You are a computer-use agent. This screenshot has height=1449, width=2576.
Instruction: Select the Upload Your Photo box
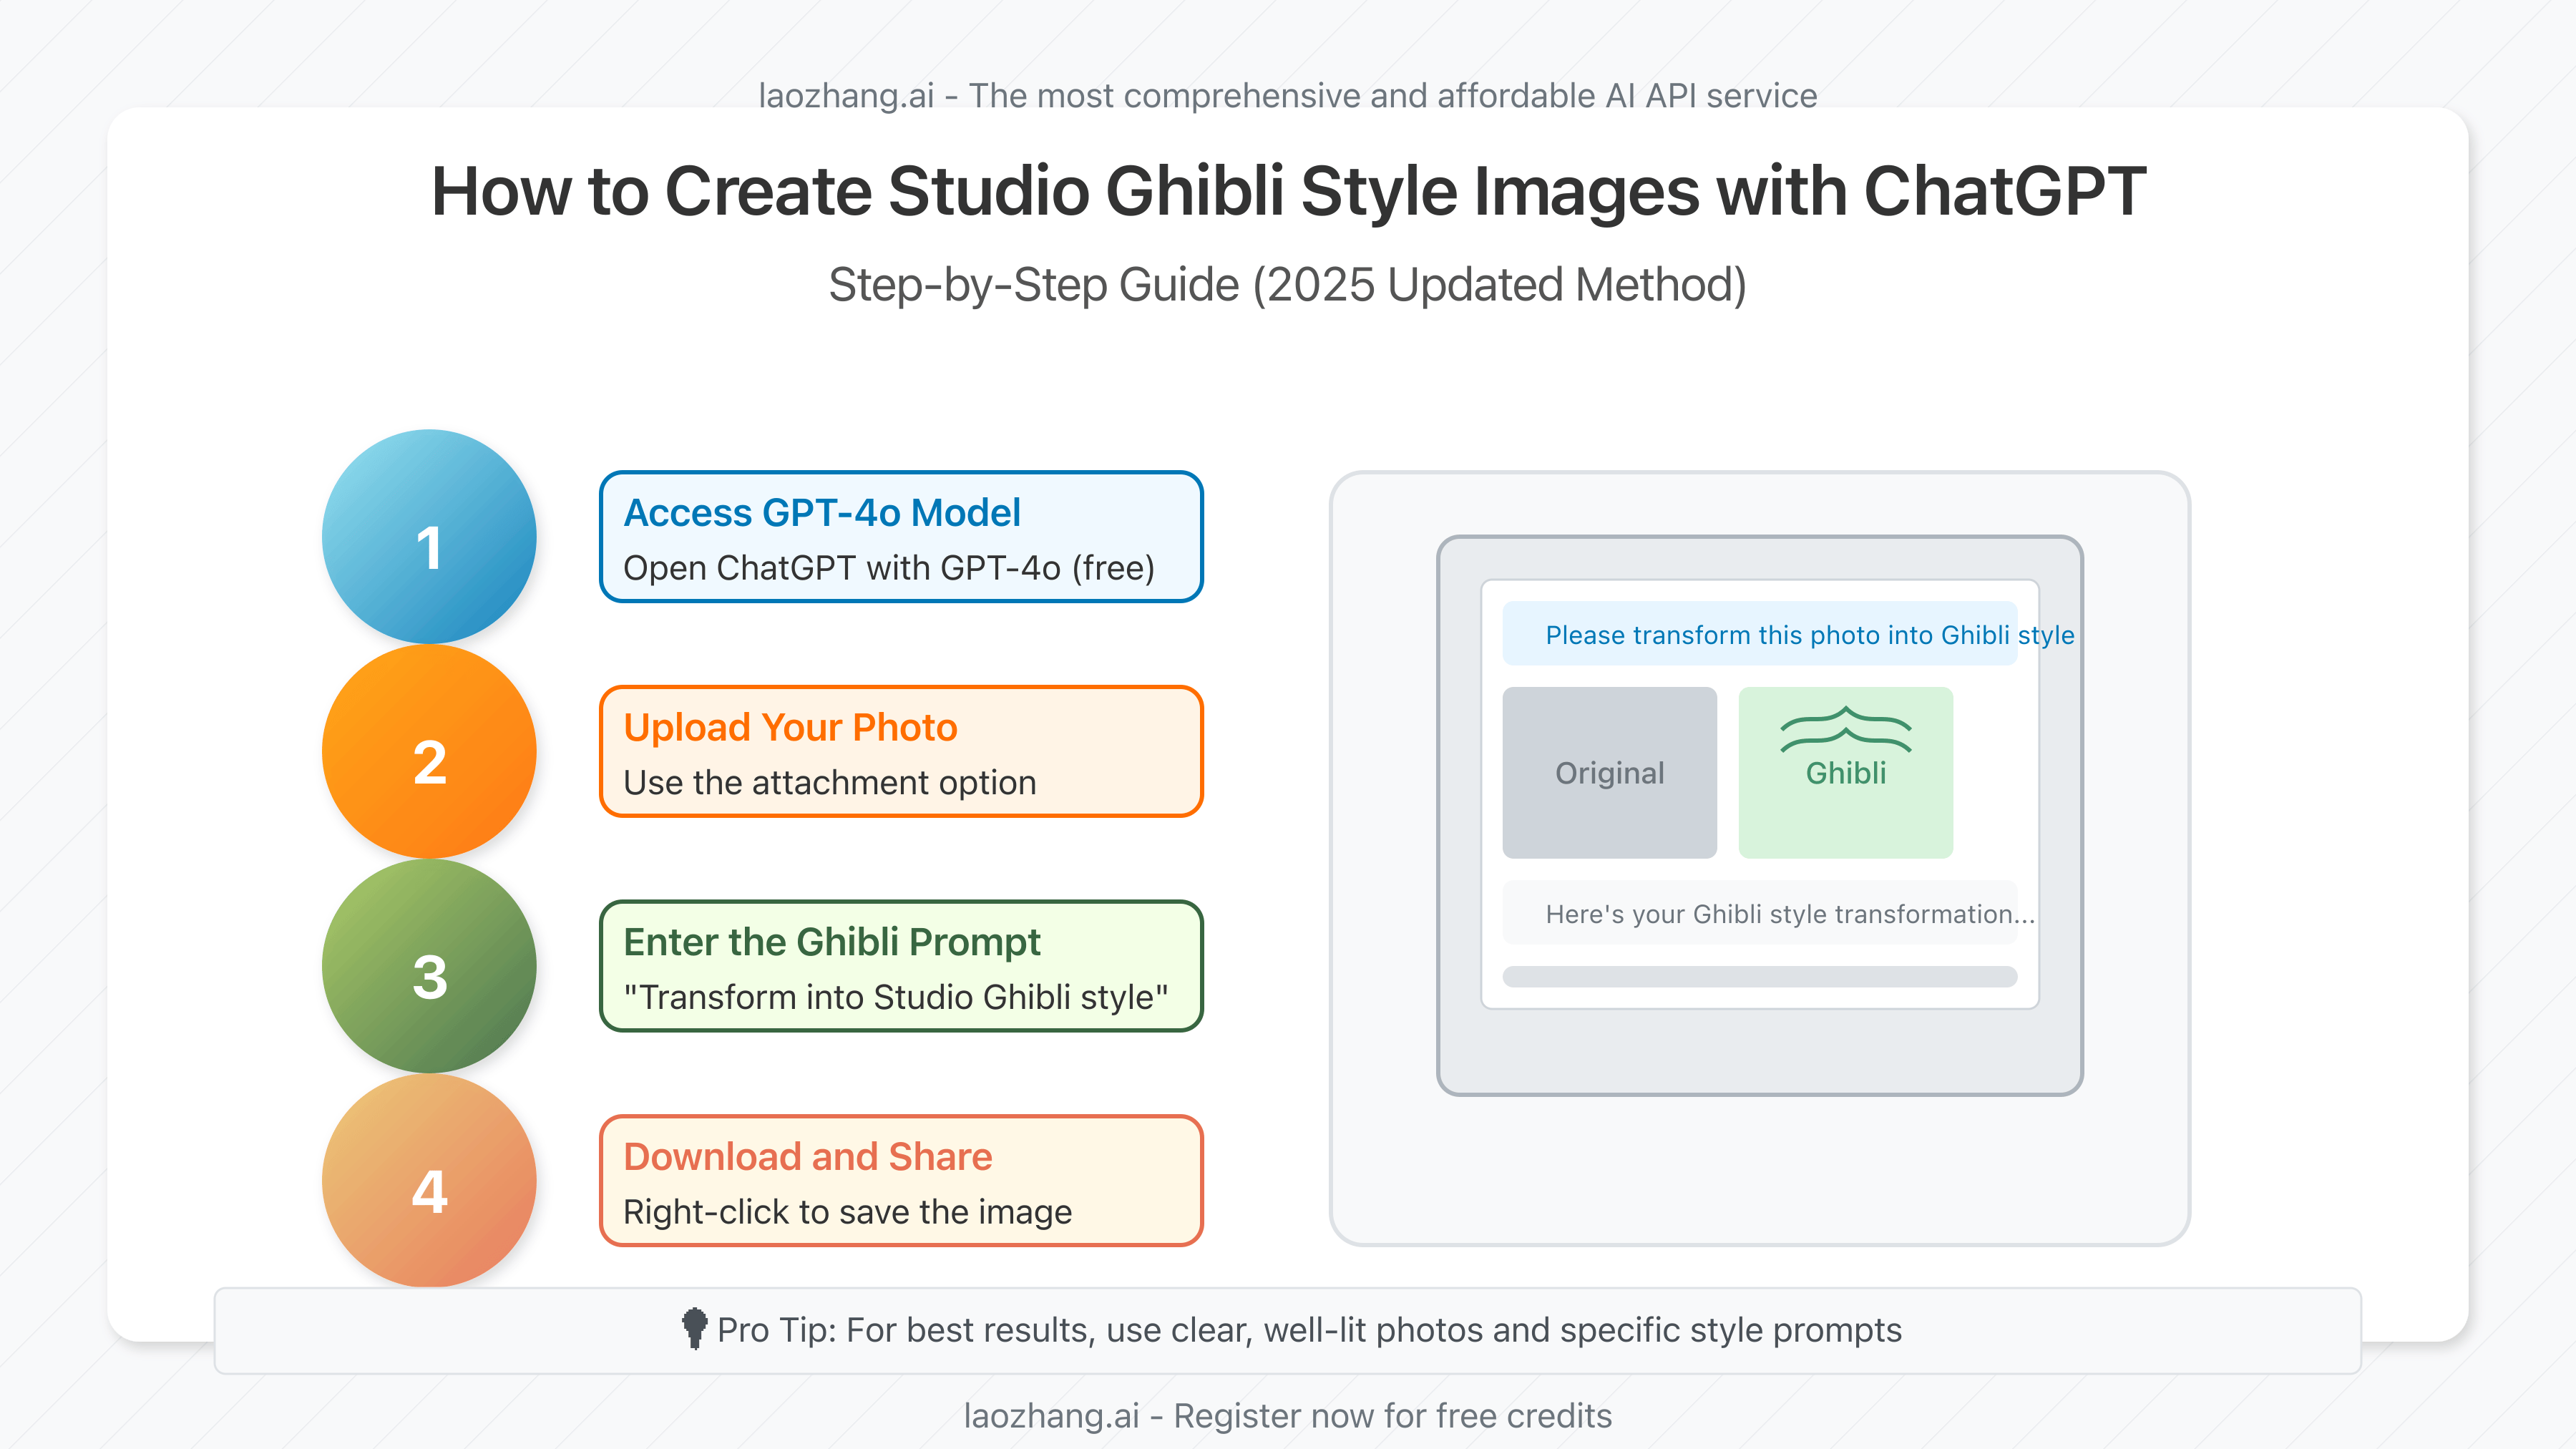pos(900,751)
